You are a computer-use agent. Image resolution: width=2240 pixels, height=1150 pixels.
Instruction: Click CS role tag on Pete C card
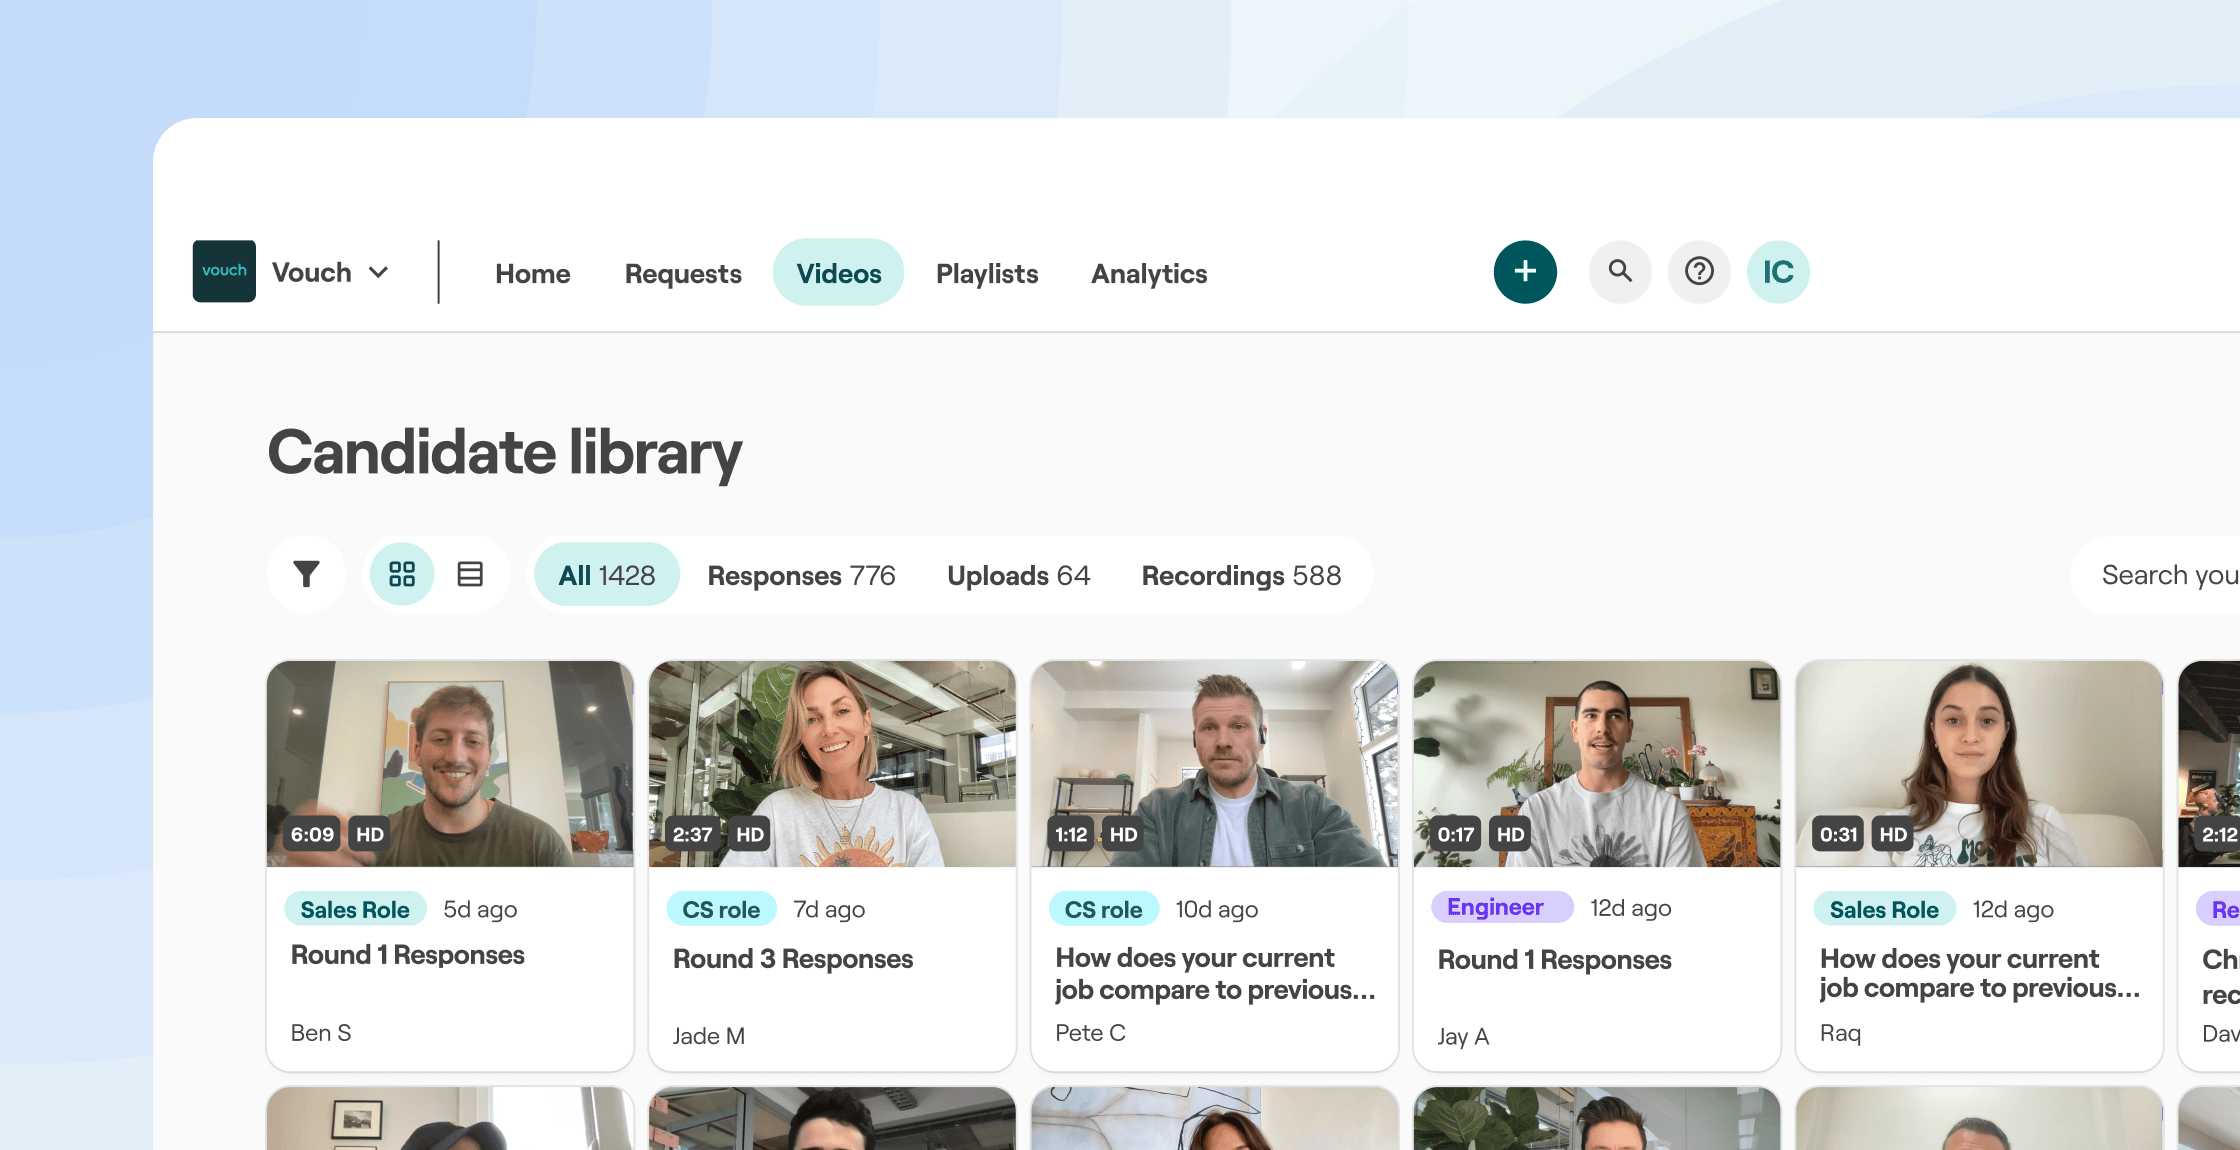point(1103,909)
